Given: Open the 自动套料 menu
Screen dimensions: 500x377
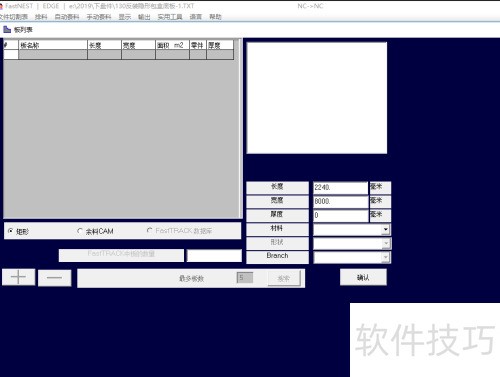Looking at the screenshot, I should tap(67, 17).
